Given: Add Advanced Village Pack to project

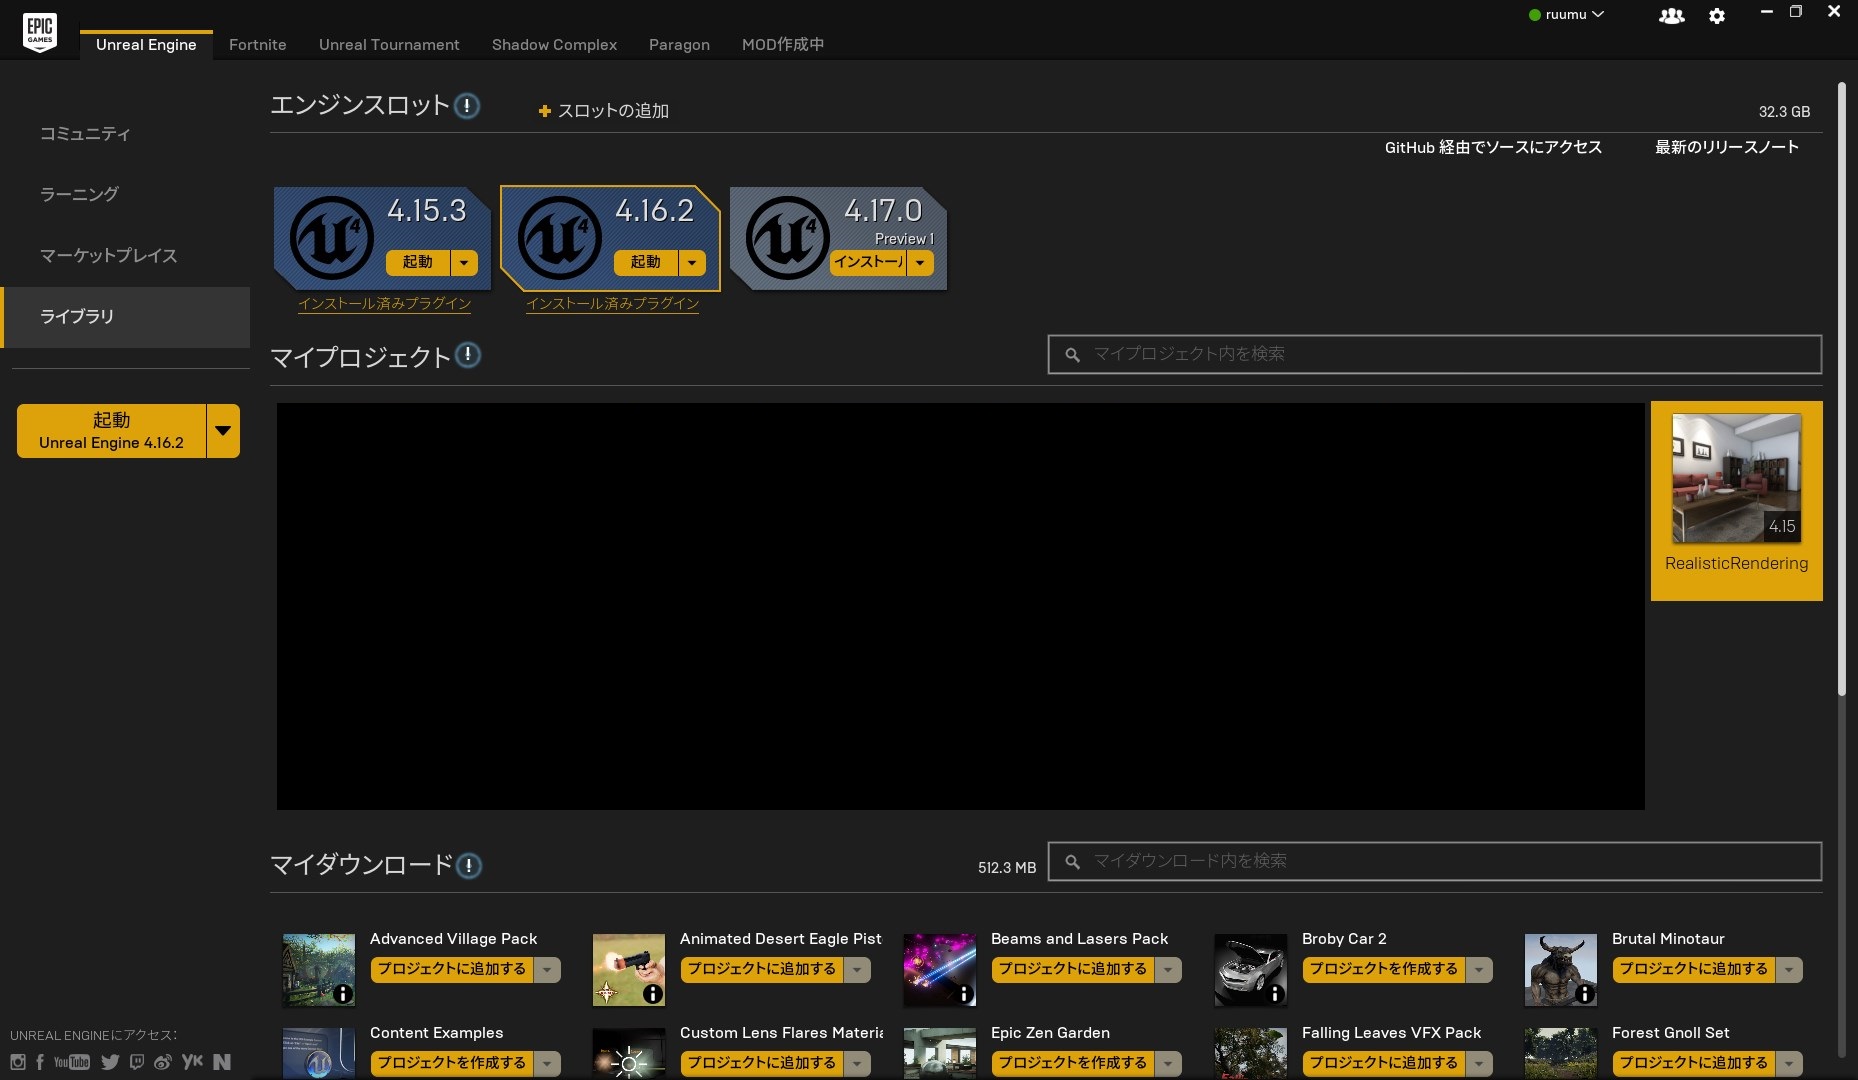Looking at the screenshot, I should tap(452, 970).
